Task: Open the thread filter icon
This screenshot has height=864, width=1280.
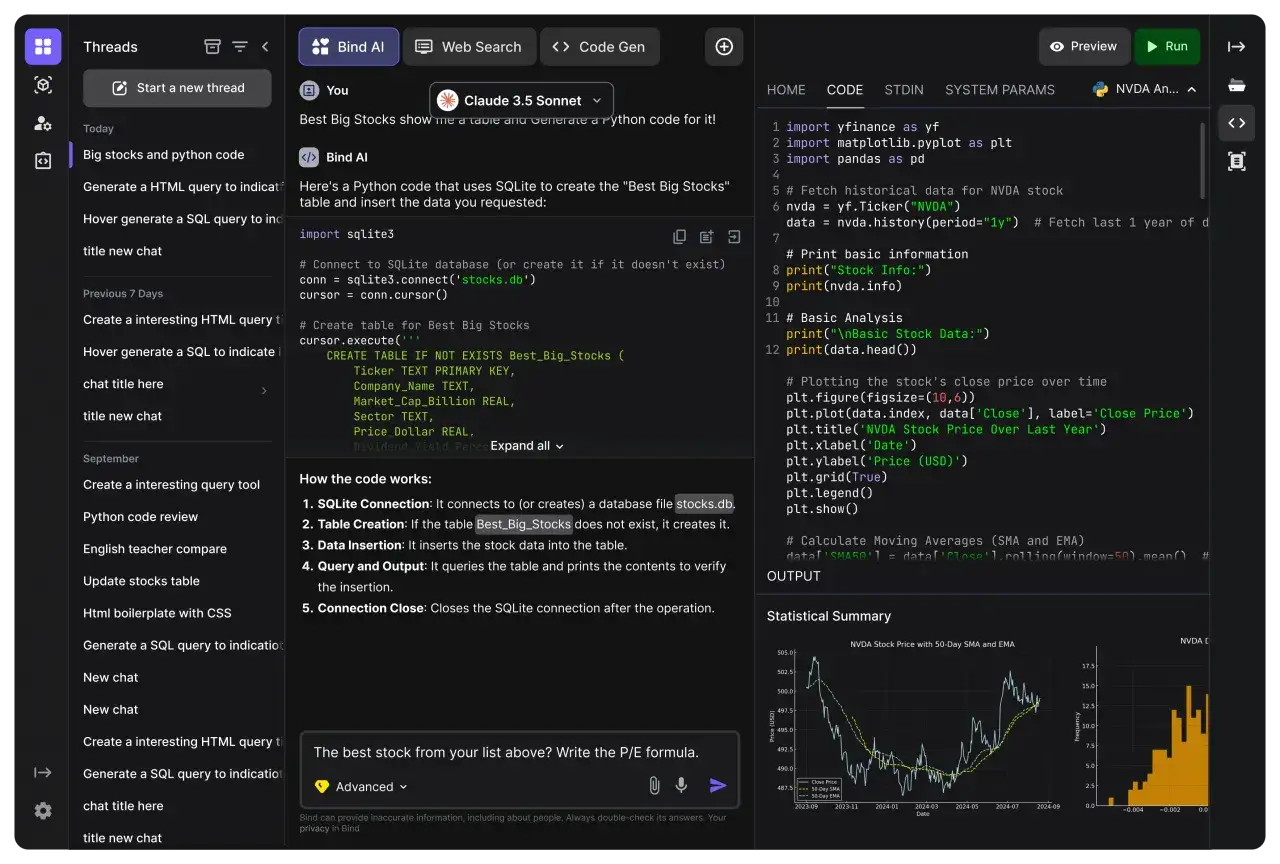Action: [x=240, y=47]
